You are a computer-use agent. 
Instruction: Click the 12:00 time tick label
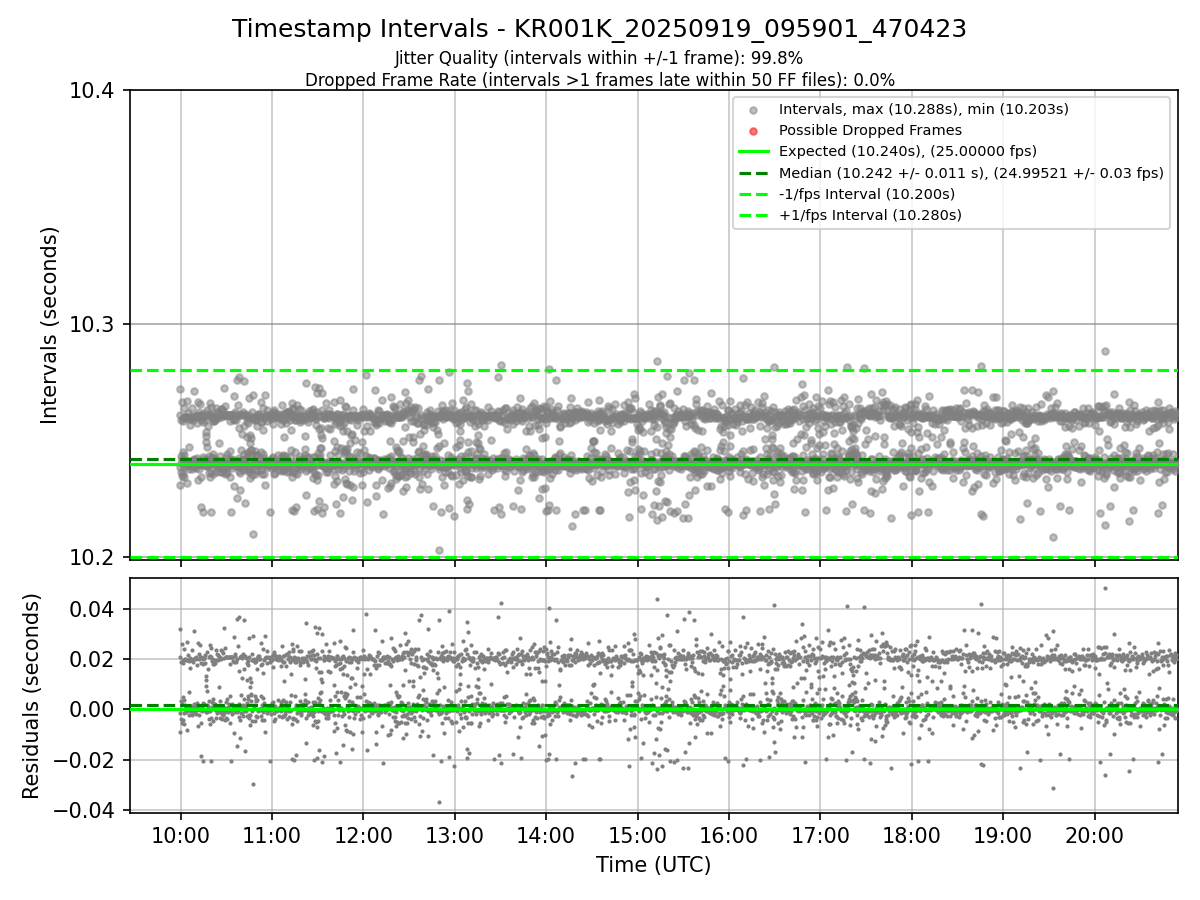(x=363, y=835)
